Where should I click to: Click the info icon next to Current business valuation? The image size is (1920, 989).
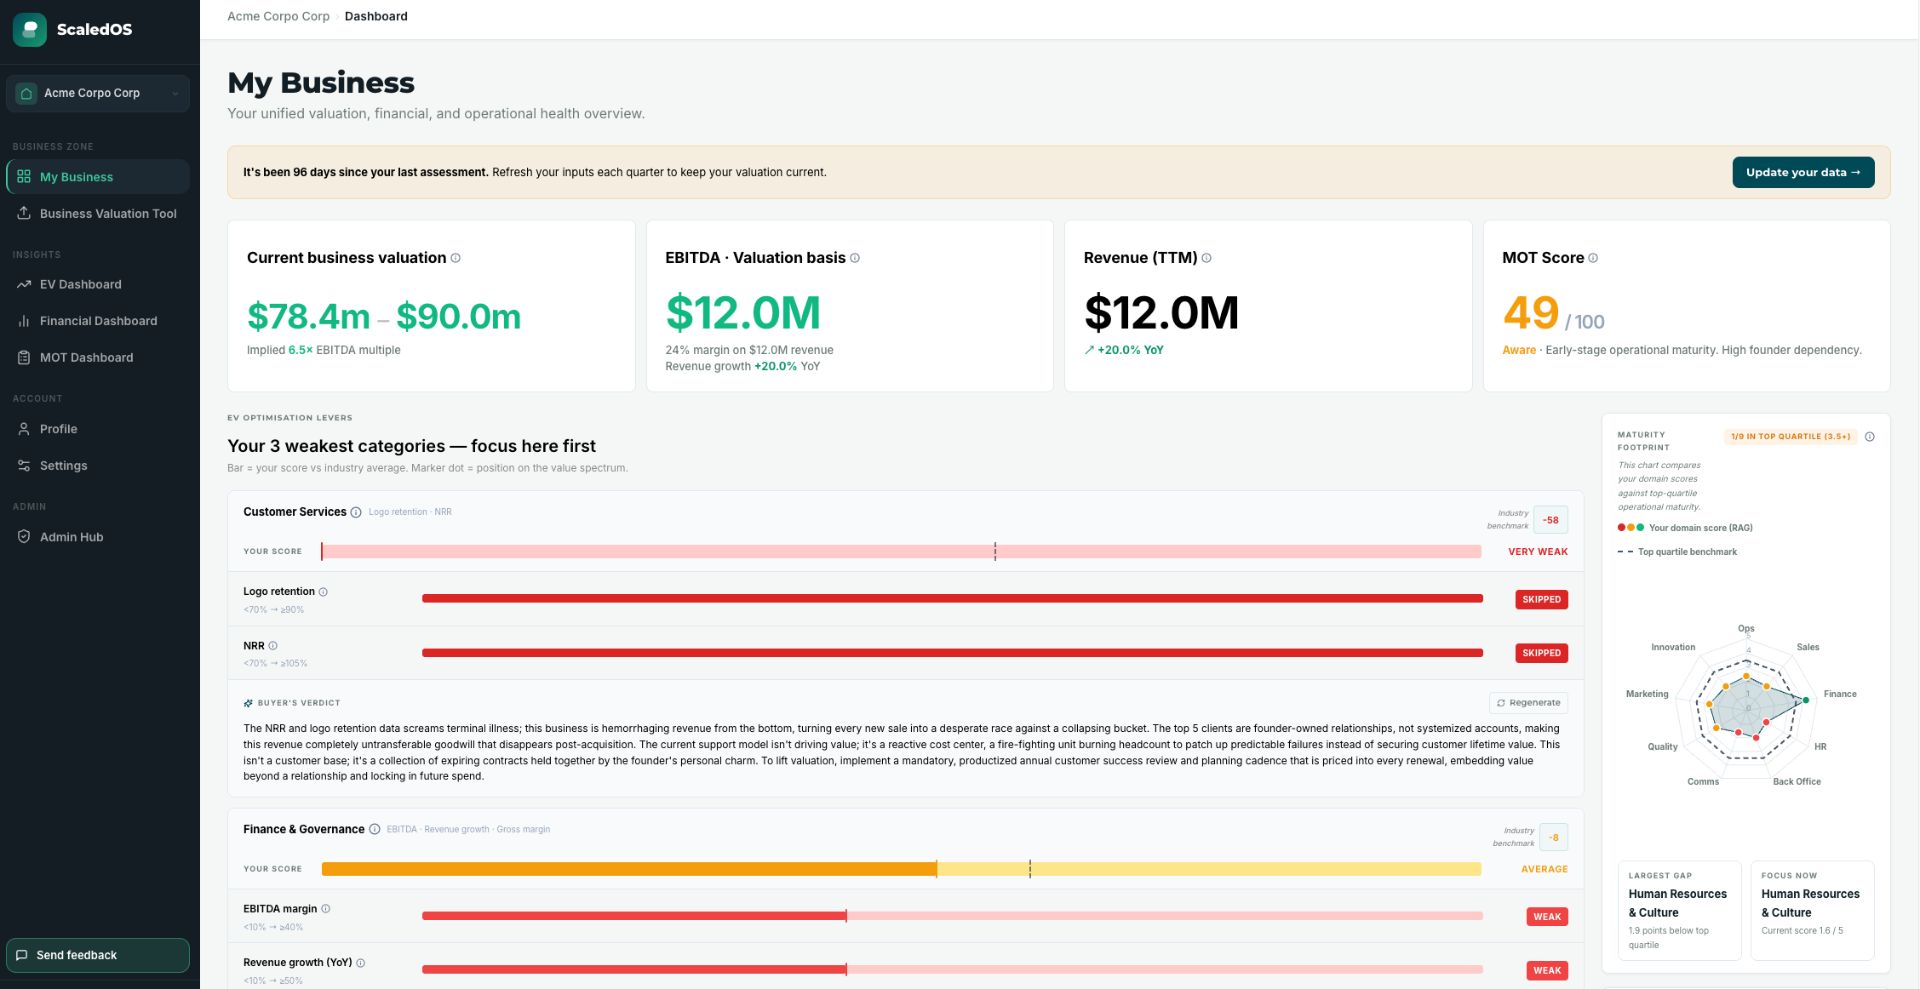(x=456, y=258)
